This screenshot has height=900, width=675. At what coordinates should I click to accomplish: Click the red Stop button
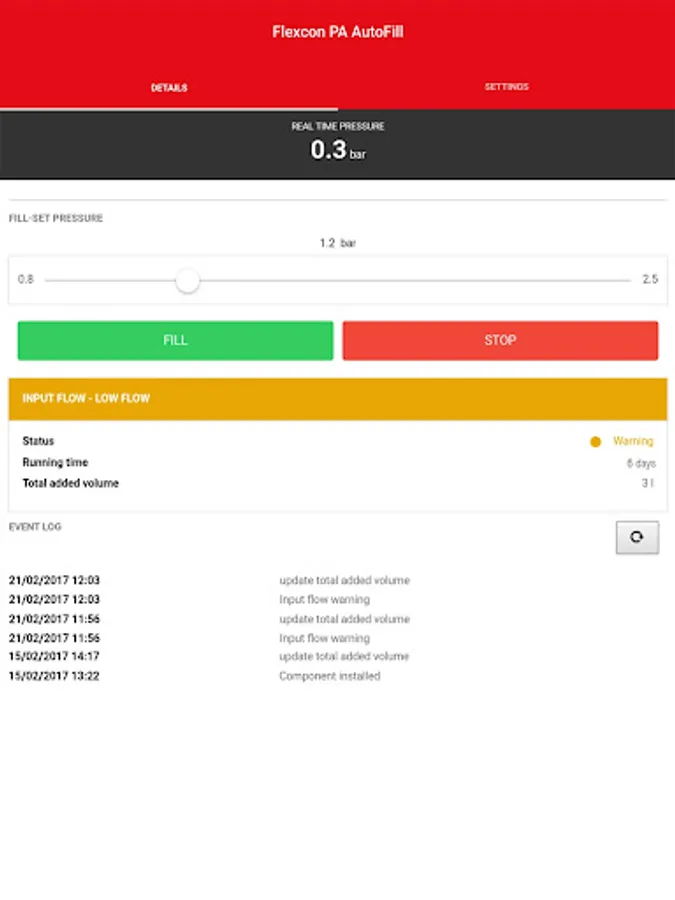click(500, 340)
